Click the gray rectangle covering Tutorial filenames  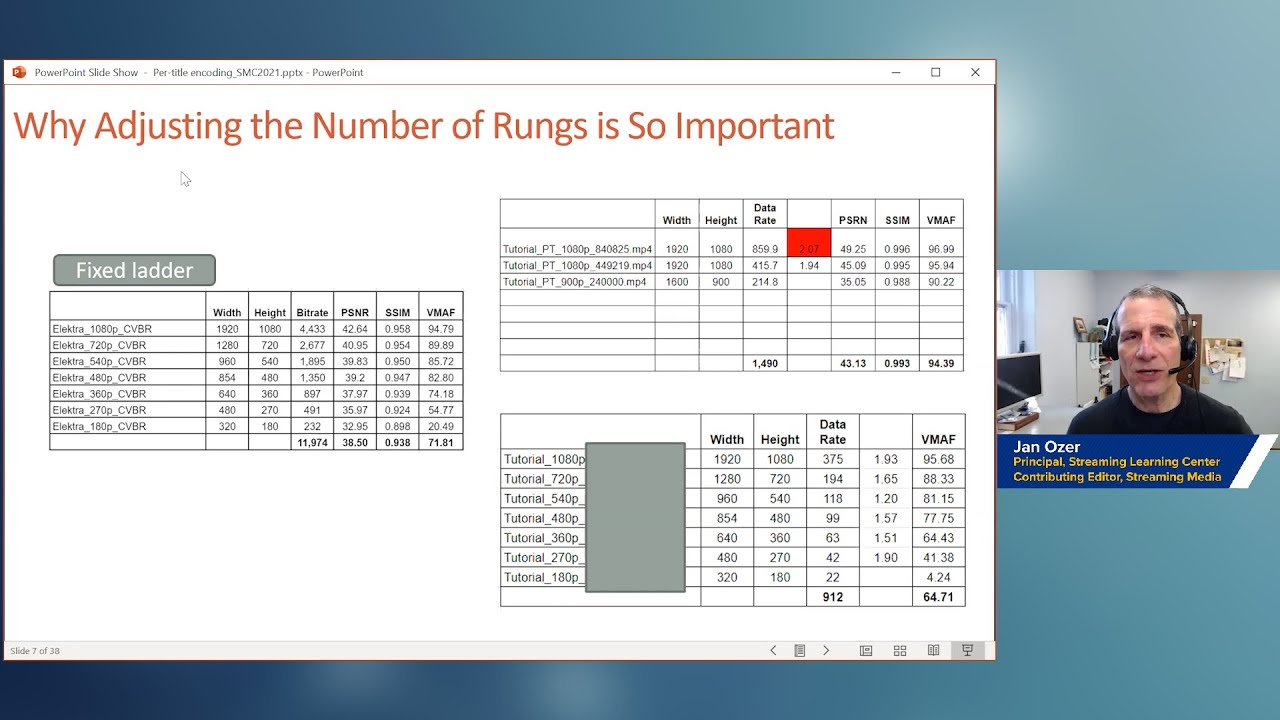pyautogui.click(x=635, y=517)
